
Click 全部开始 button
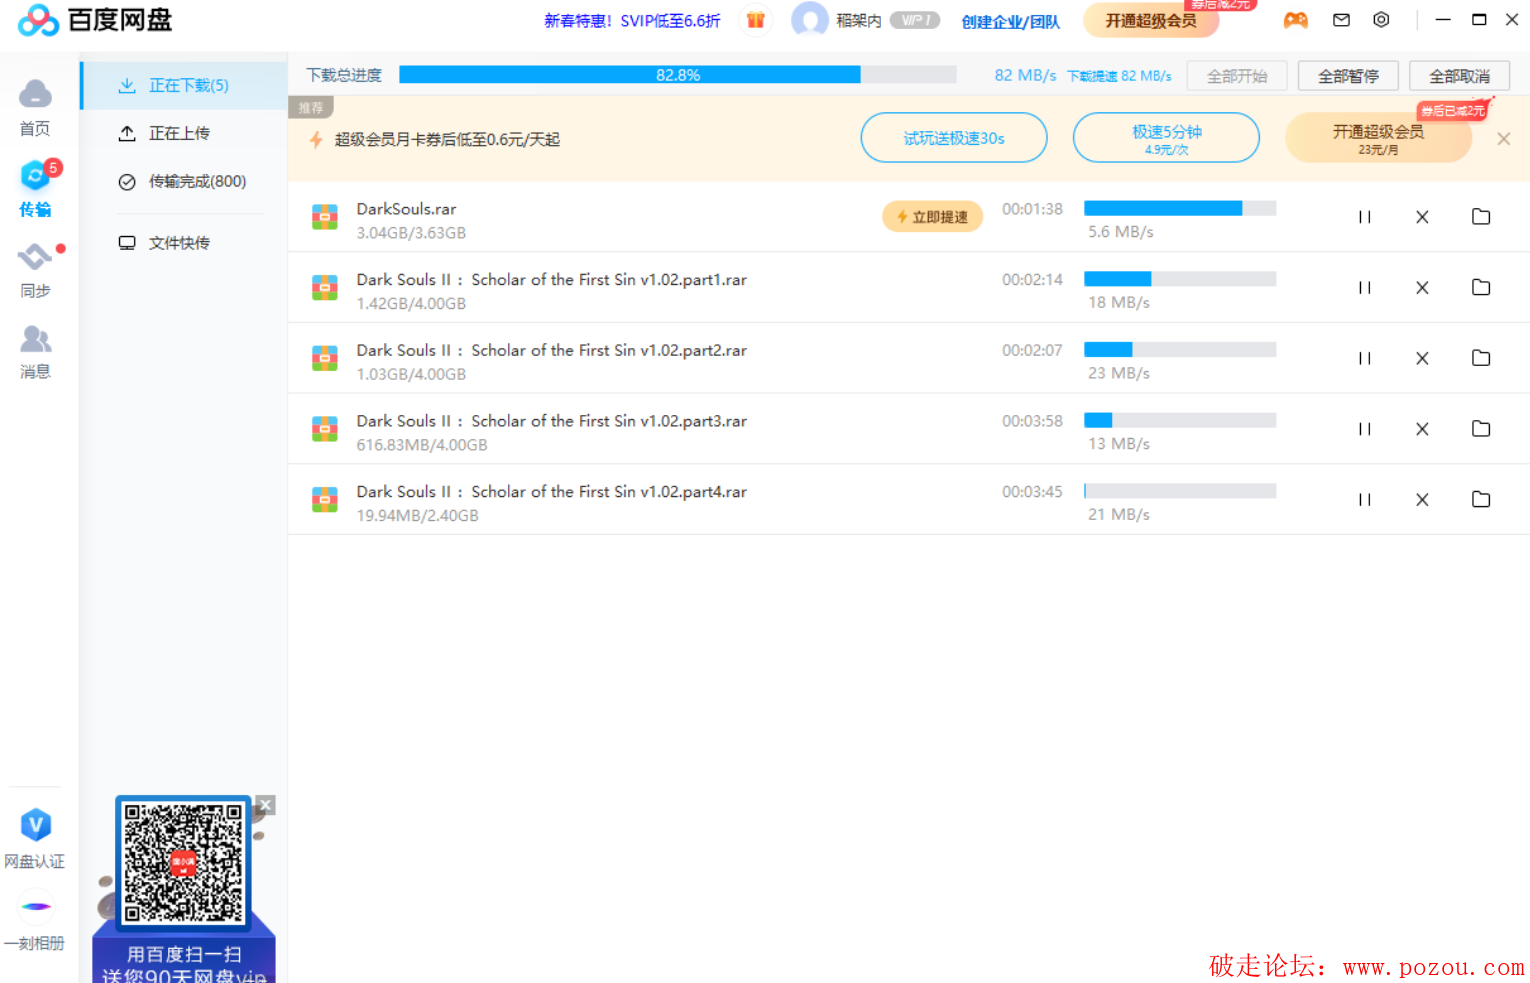click(x=1237, y=76)
